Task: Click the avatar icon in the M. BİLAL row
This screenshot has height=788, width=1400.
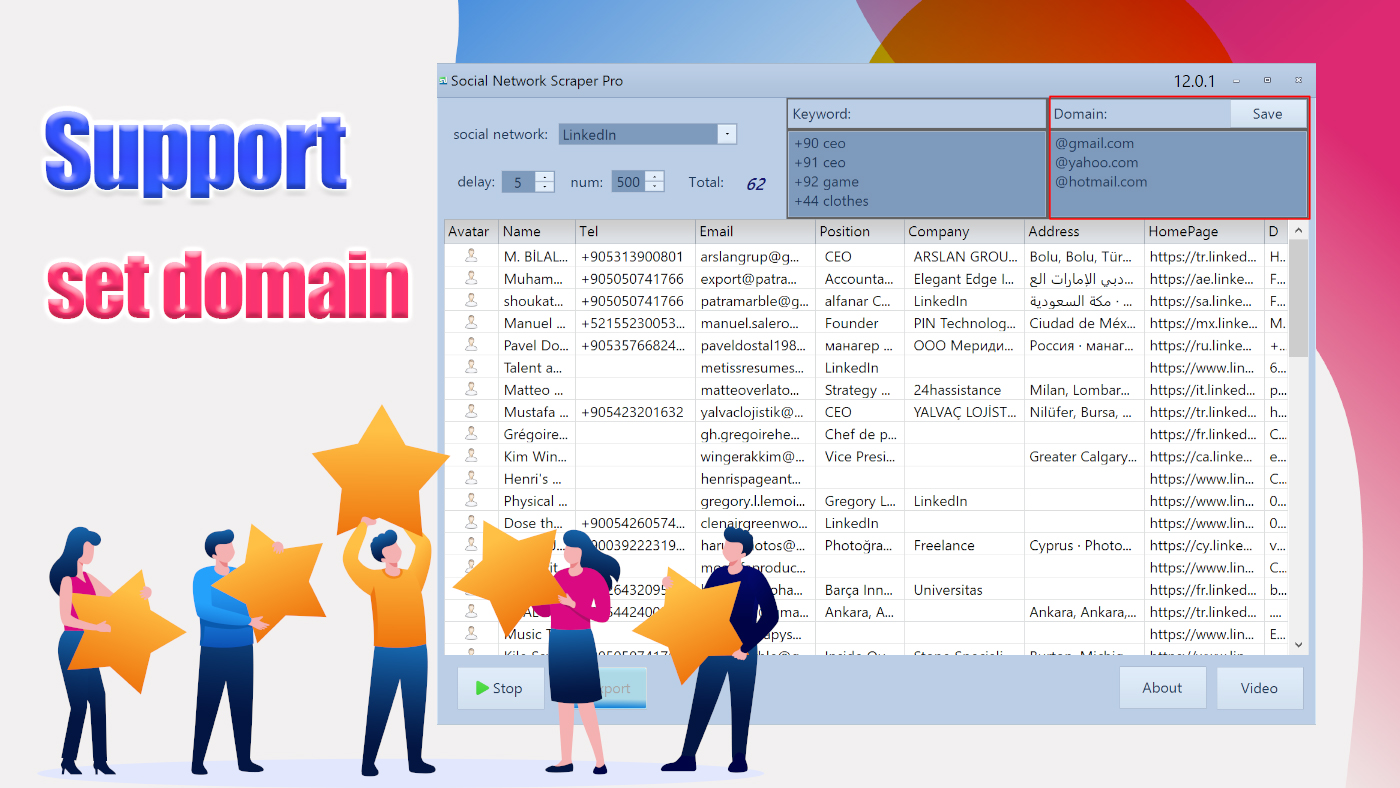Action: point(471,256)
